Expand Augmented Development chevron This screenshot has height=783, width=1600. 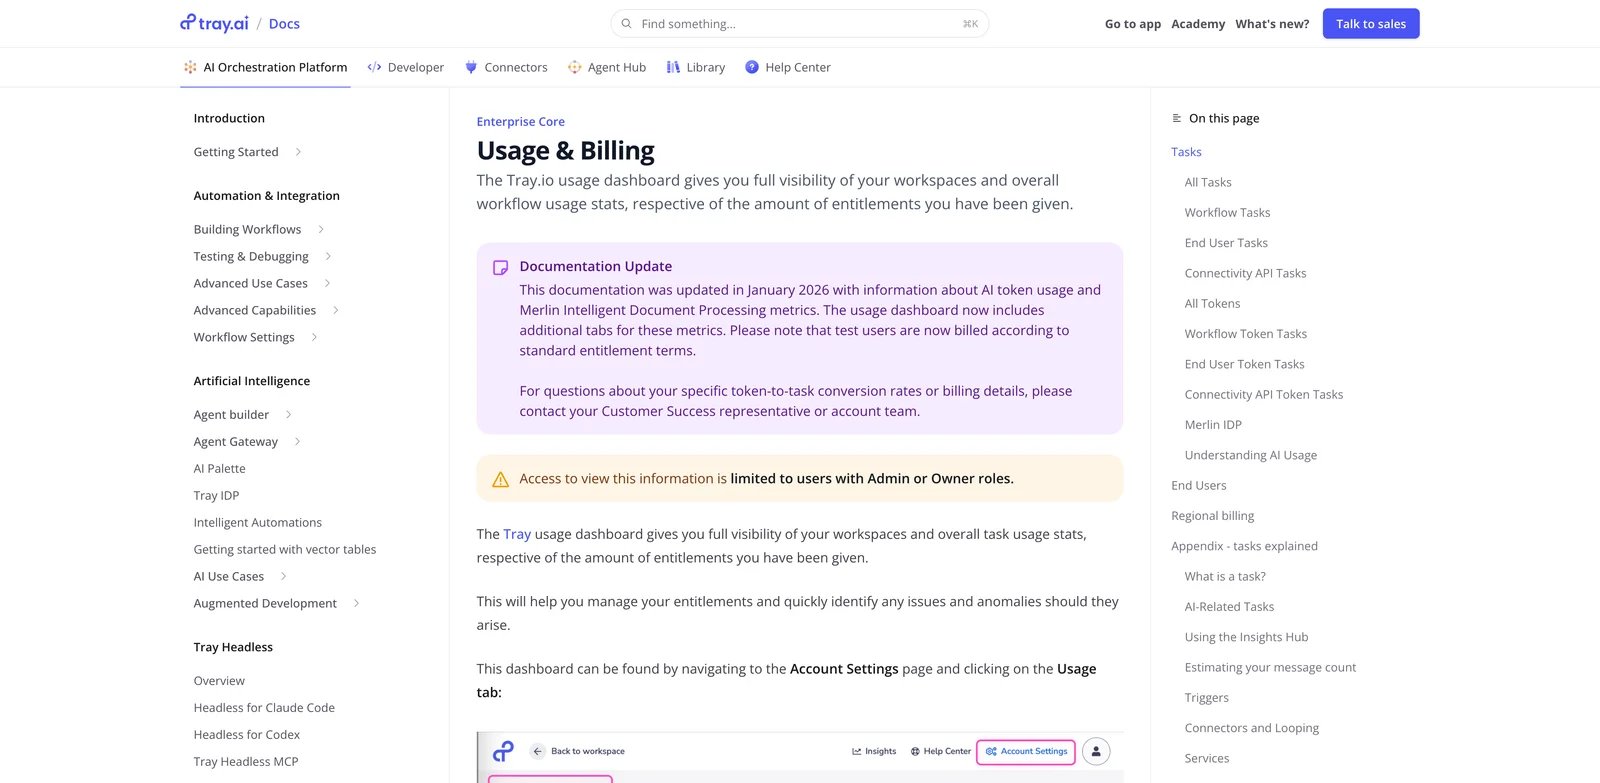click(357, 603)
